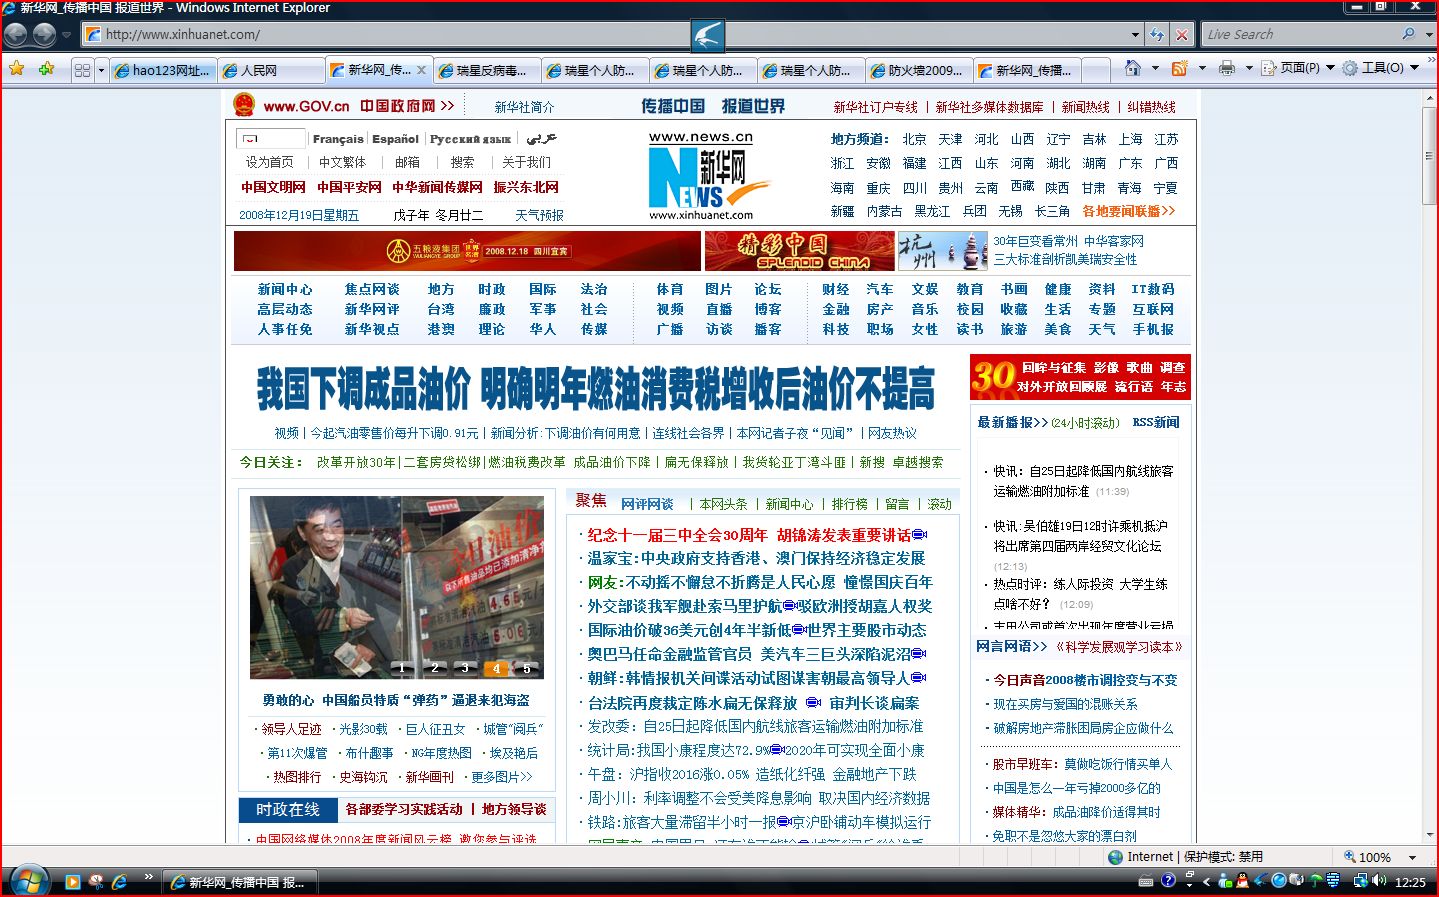Open the recent pages dropdown arrow

[x=67, y=35]
